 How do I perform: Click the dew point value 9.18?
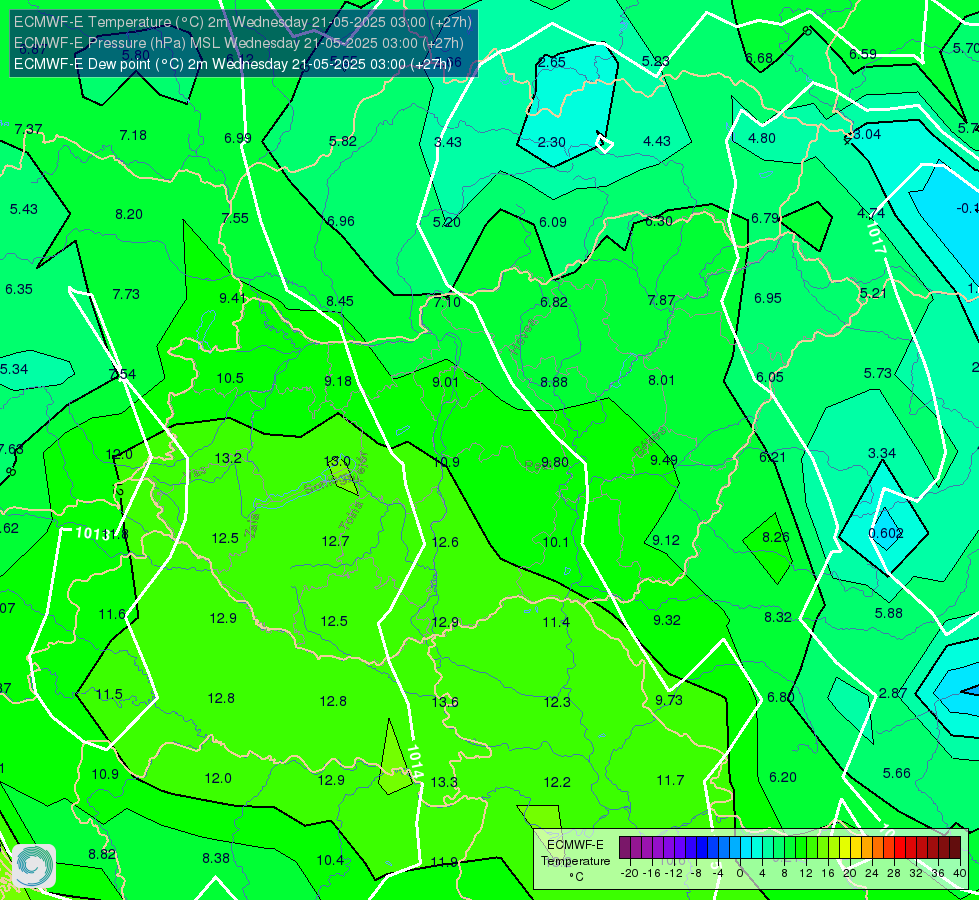pyautogui.click(x=338, y=381)
